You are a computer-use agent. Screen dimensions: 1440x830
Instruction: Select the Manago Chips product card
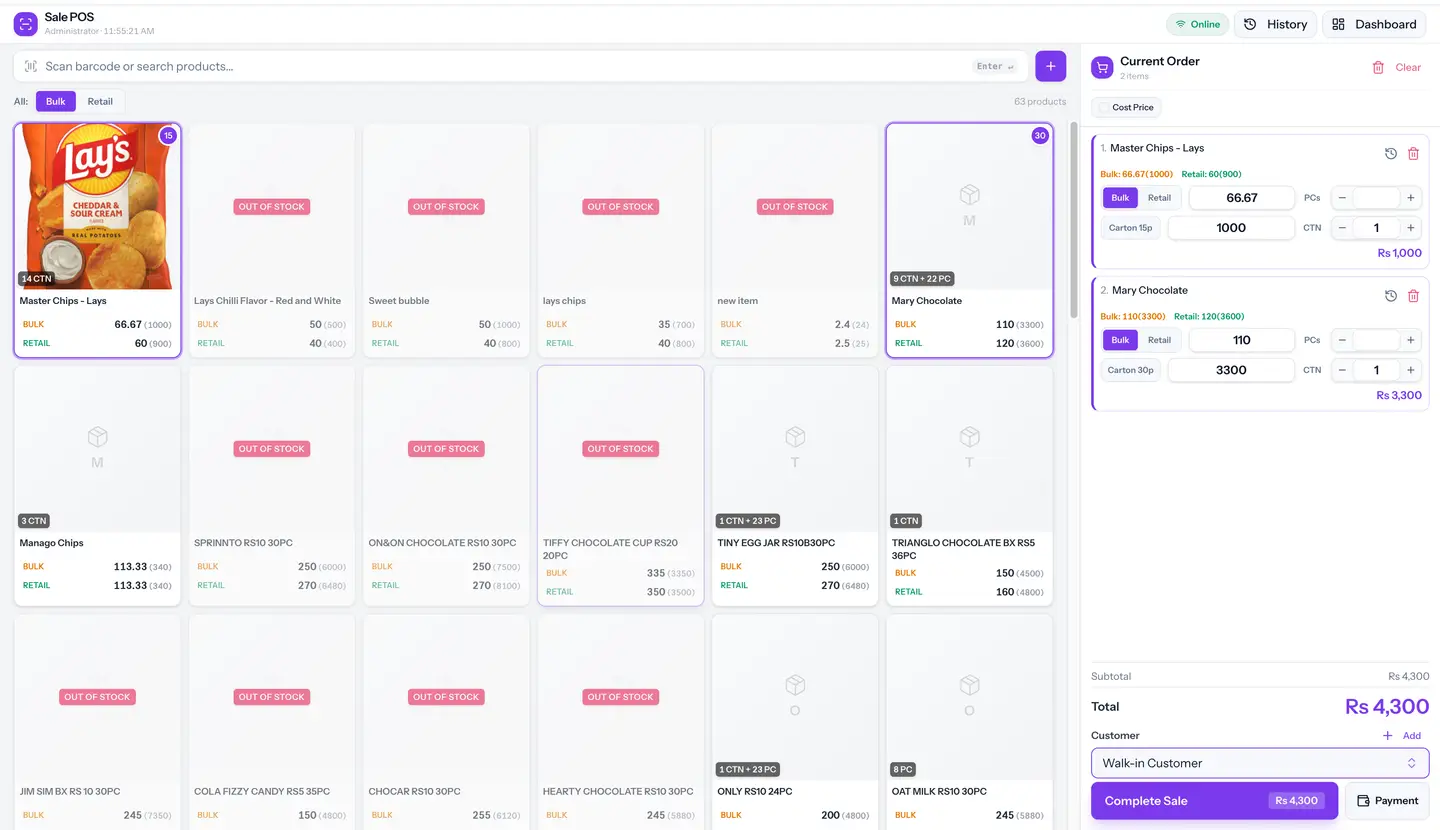point(98,485)
